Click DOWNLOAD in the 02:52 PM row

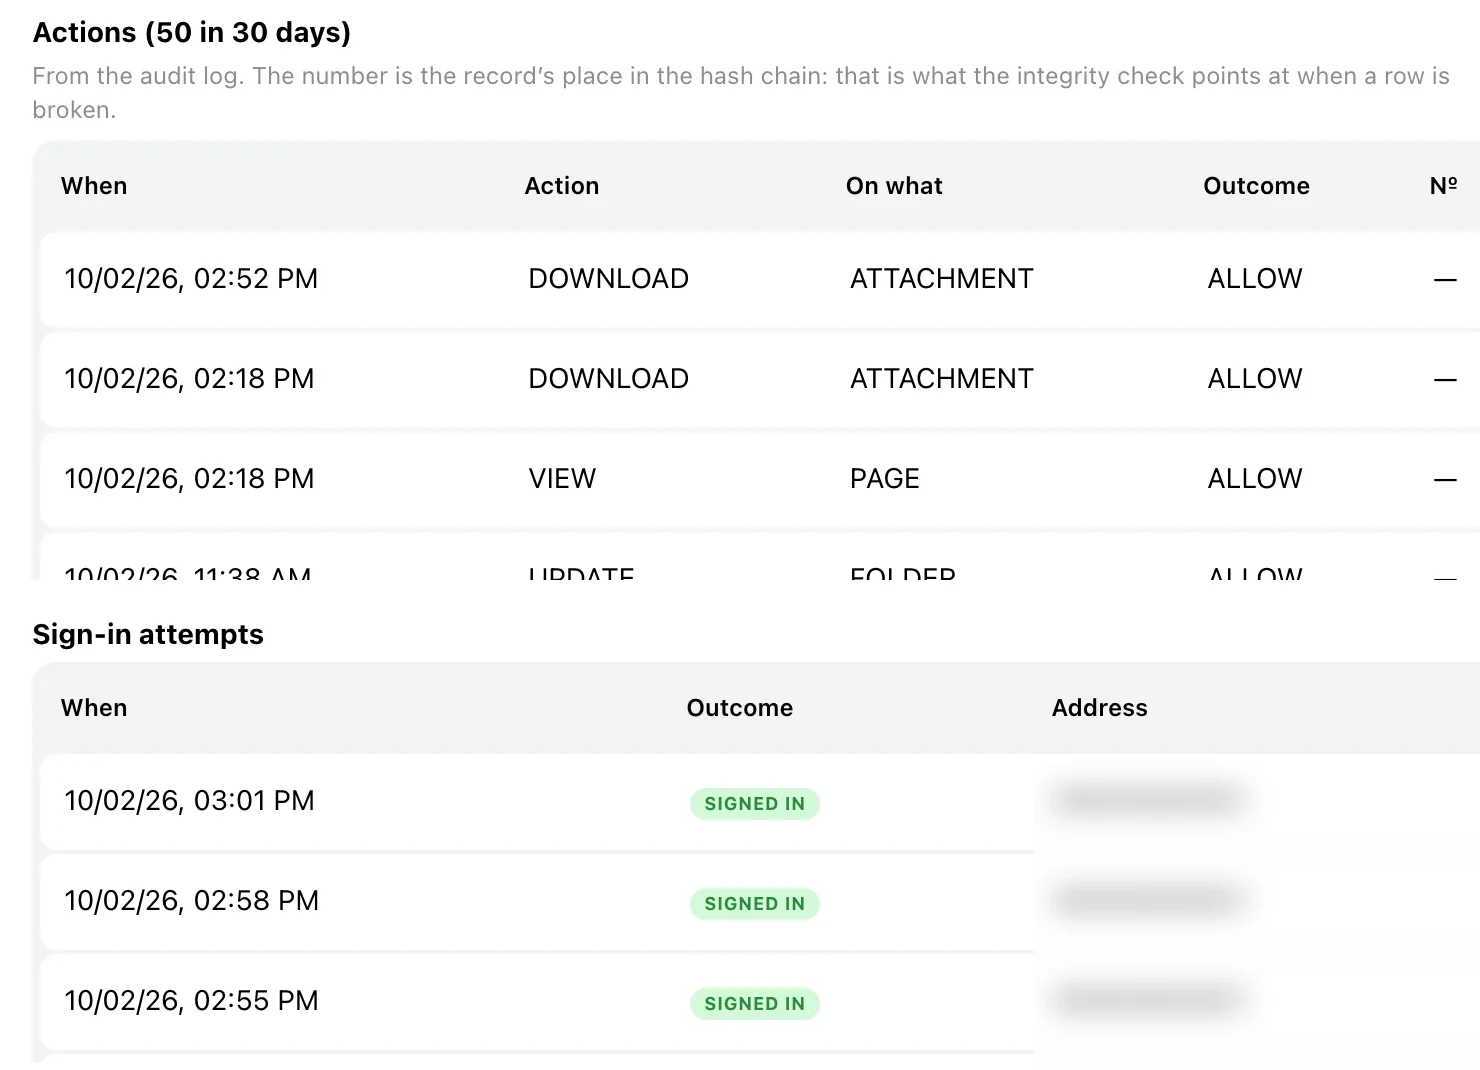pos(608,279)
